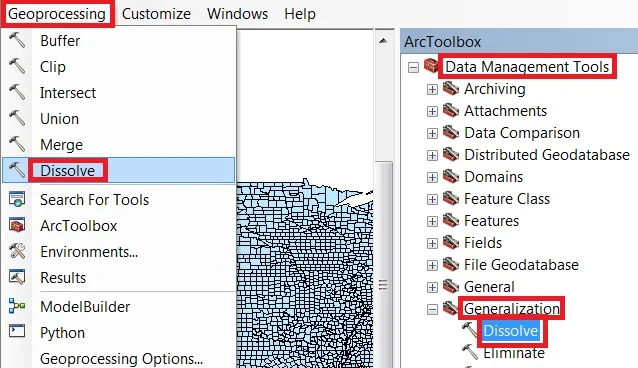Click the ModelBuilder icon
Image resolution: width=638 pixels, height=368 pixels.
17,306
